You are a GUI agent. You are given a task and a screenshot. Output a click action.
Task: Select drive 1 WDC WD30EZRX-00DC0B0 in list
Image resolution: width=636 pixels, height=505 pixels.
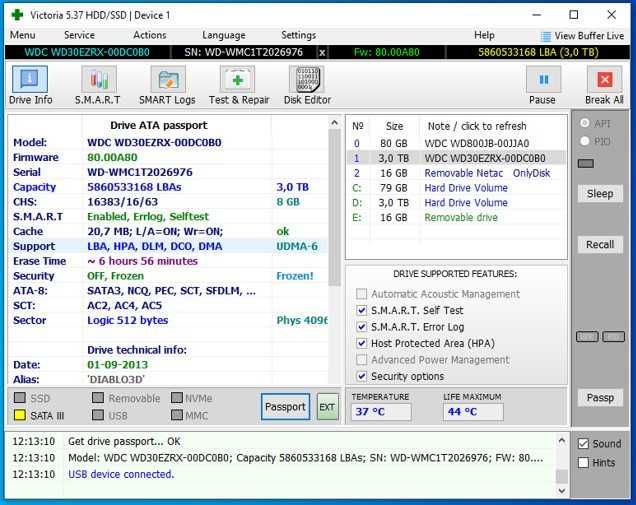click(456, 158)
